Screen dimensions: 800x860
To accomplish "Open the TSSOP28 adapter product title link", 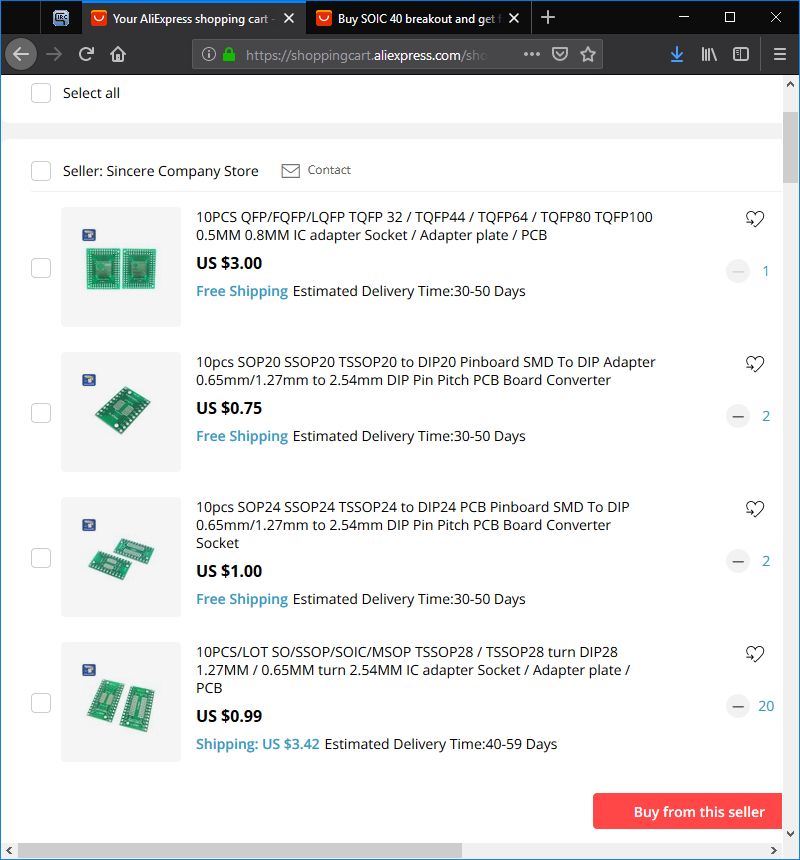I will 413,670.
